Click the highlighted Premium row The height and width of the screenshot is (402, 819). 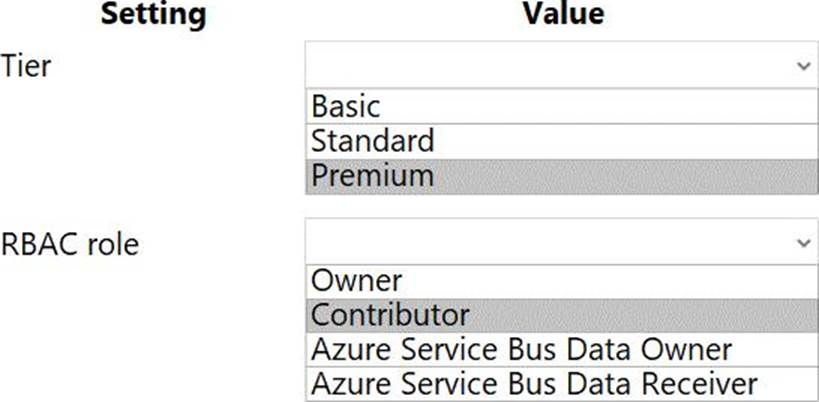pyautogui.click(x=560, y=176)
